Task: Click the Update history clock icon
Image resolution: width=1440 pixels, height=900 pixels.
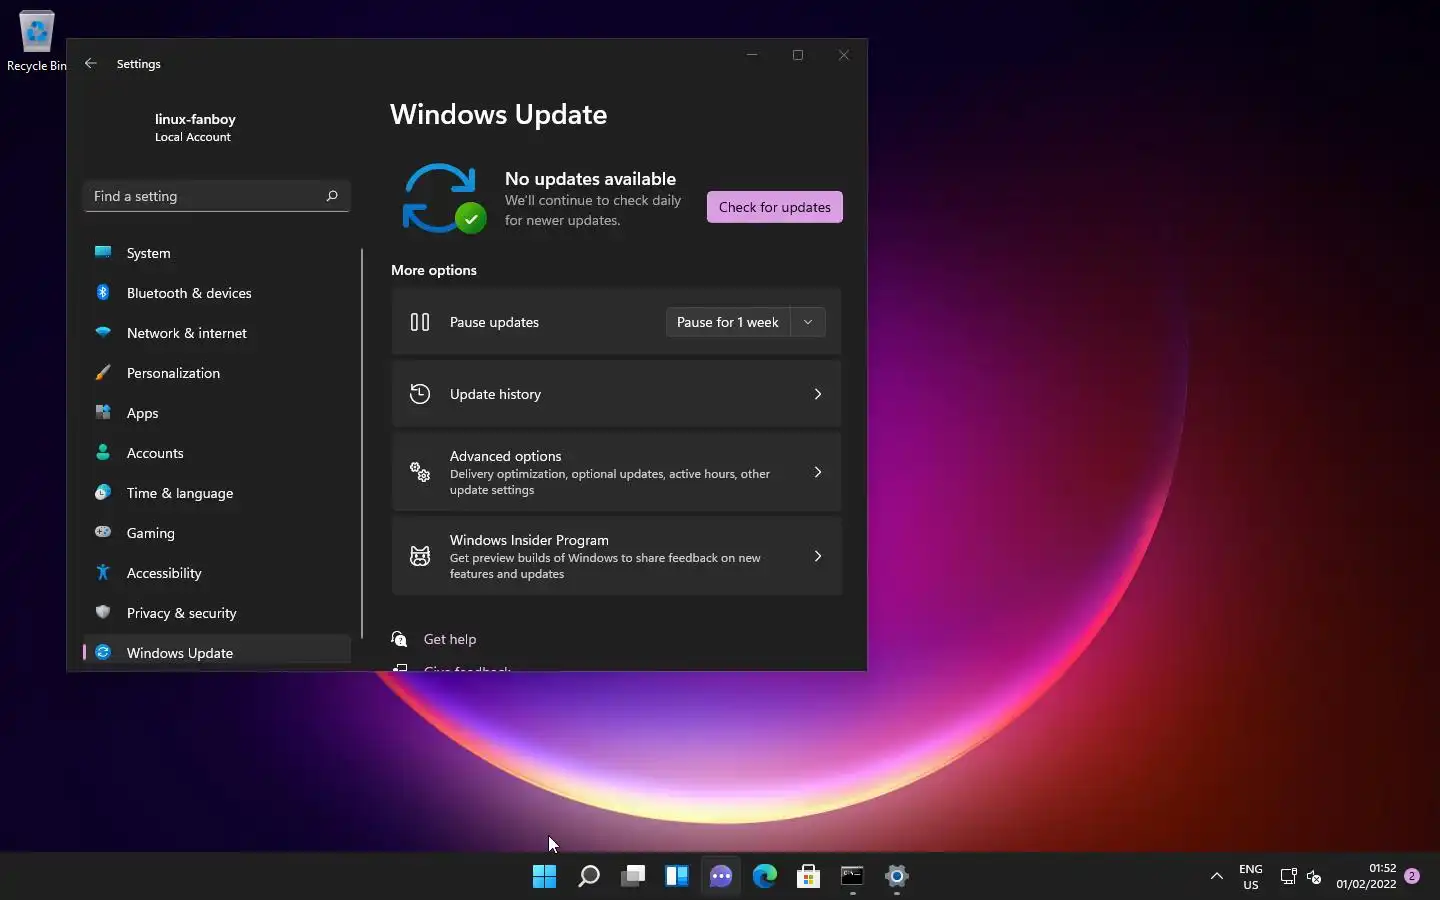Action: [420, 394]
